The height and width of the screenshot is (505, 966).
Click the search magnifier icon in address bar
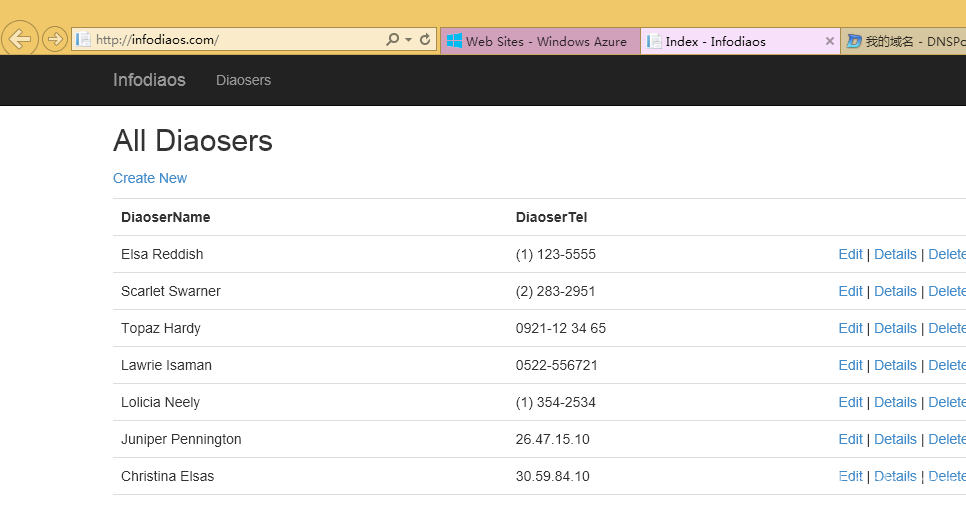pos(392,40)
